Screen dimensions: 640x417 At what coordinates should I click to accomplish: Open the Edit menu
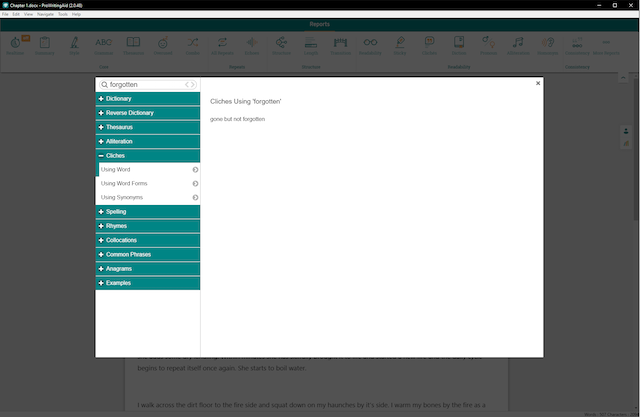[x=16, y=14]
